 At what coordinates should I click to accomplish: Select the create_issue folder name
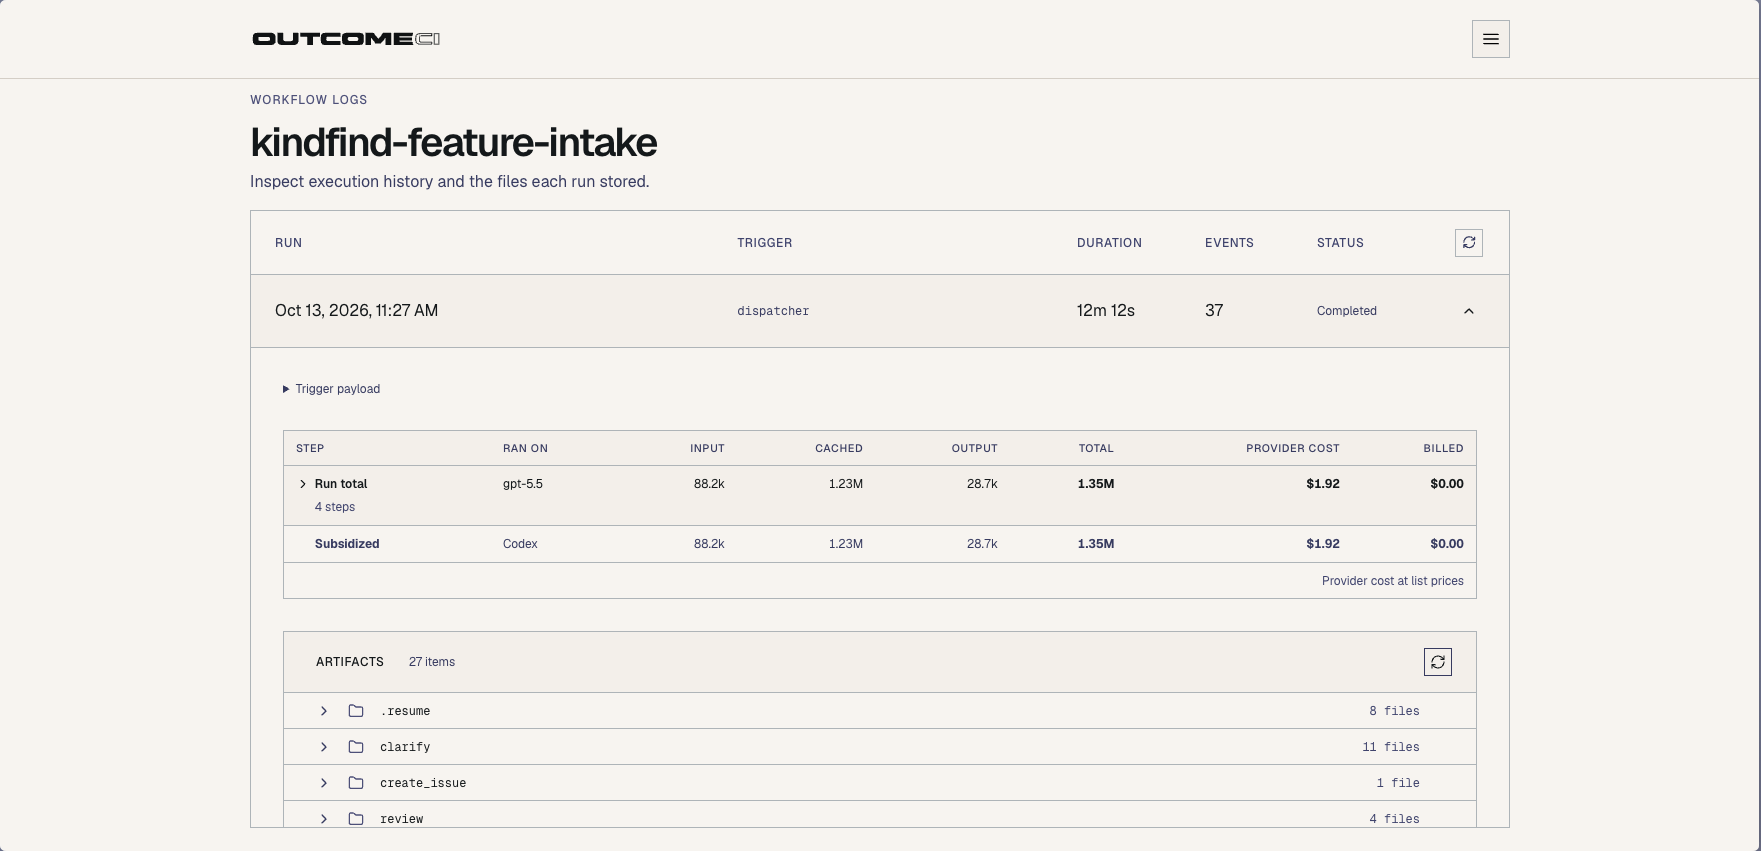(x=423, y=783)
